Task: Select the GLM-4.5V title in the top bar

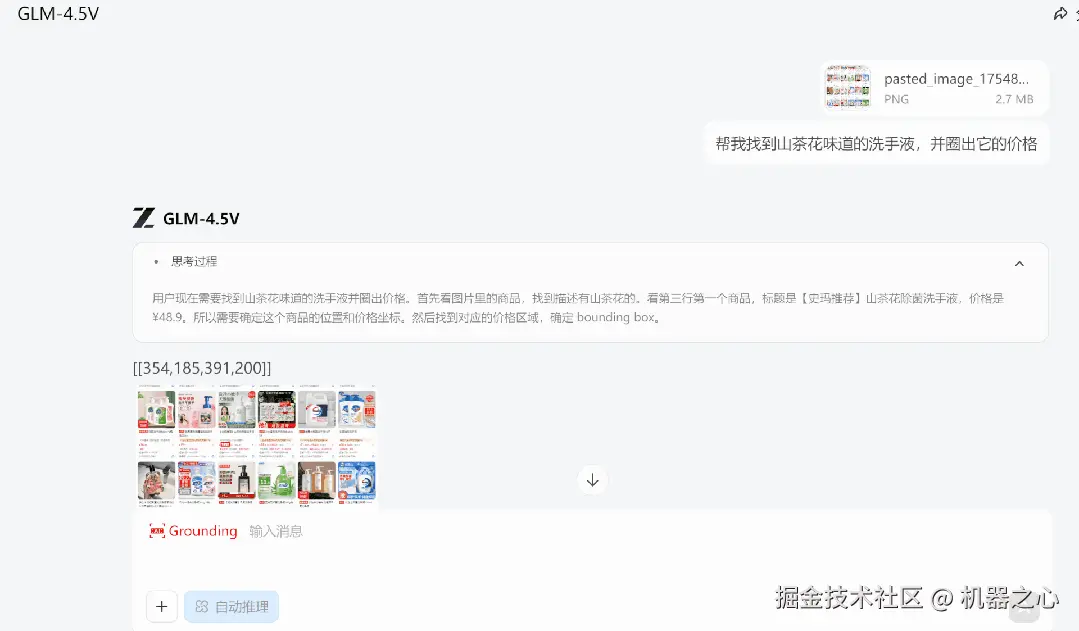Action: point(56,14)
